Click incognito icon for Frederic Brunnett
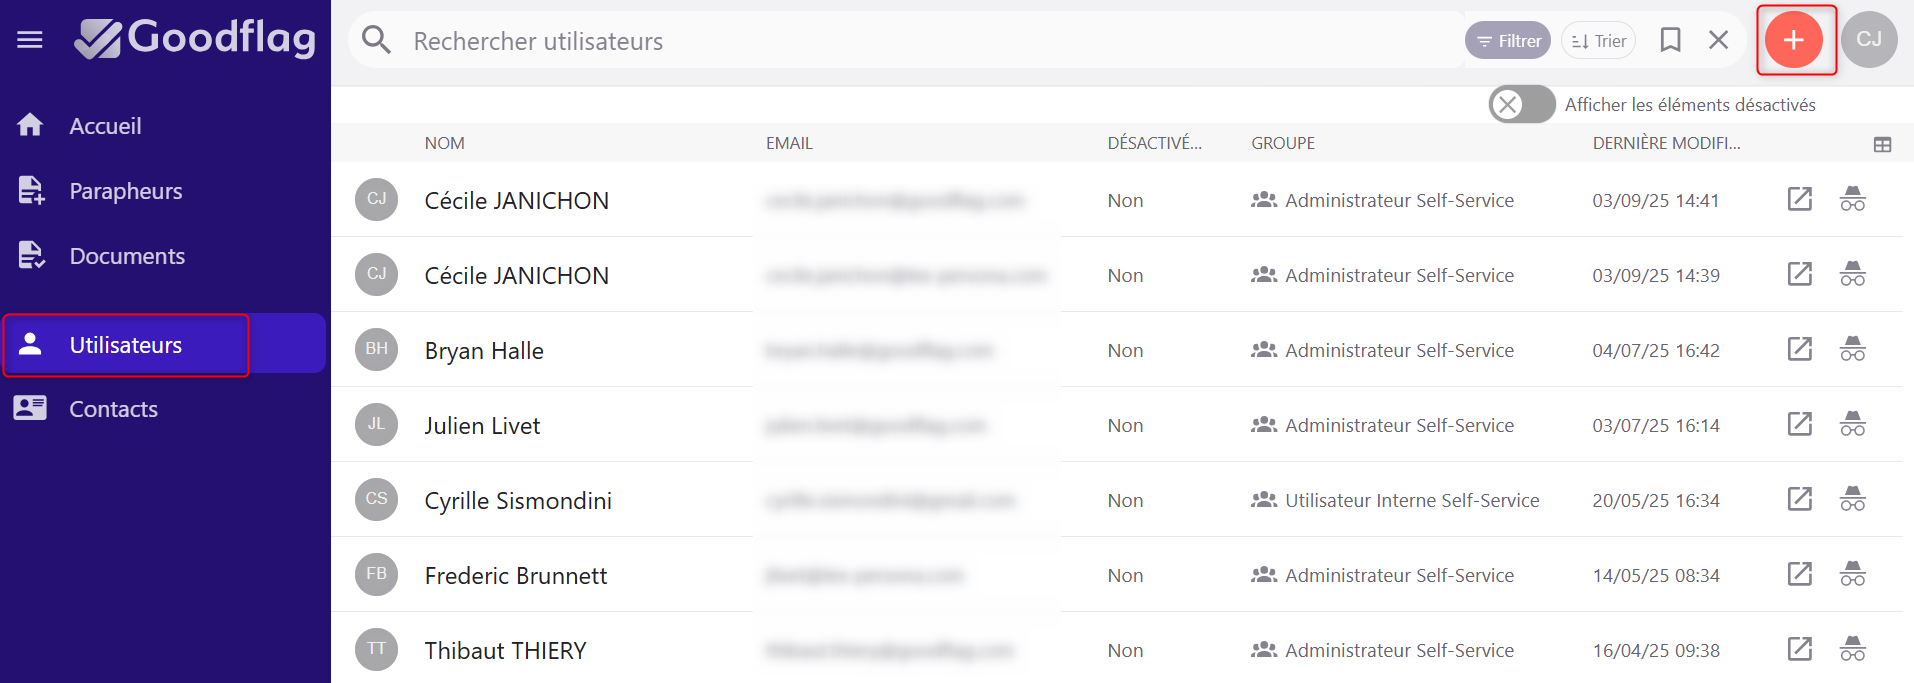 1852,574
